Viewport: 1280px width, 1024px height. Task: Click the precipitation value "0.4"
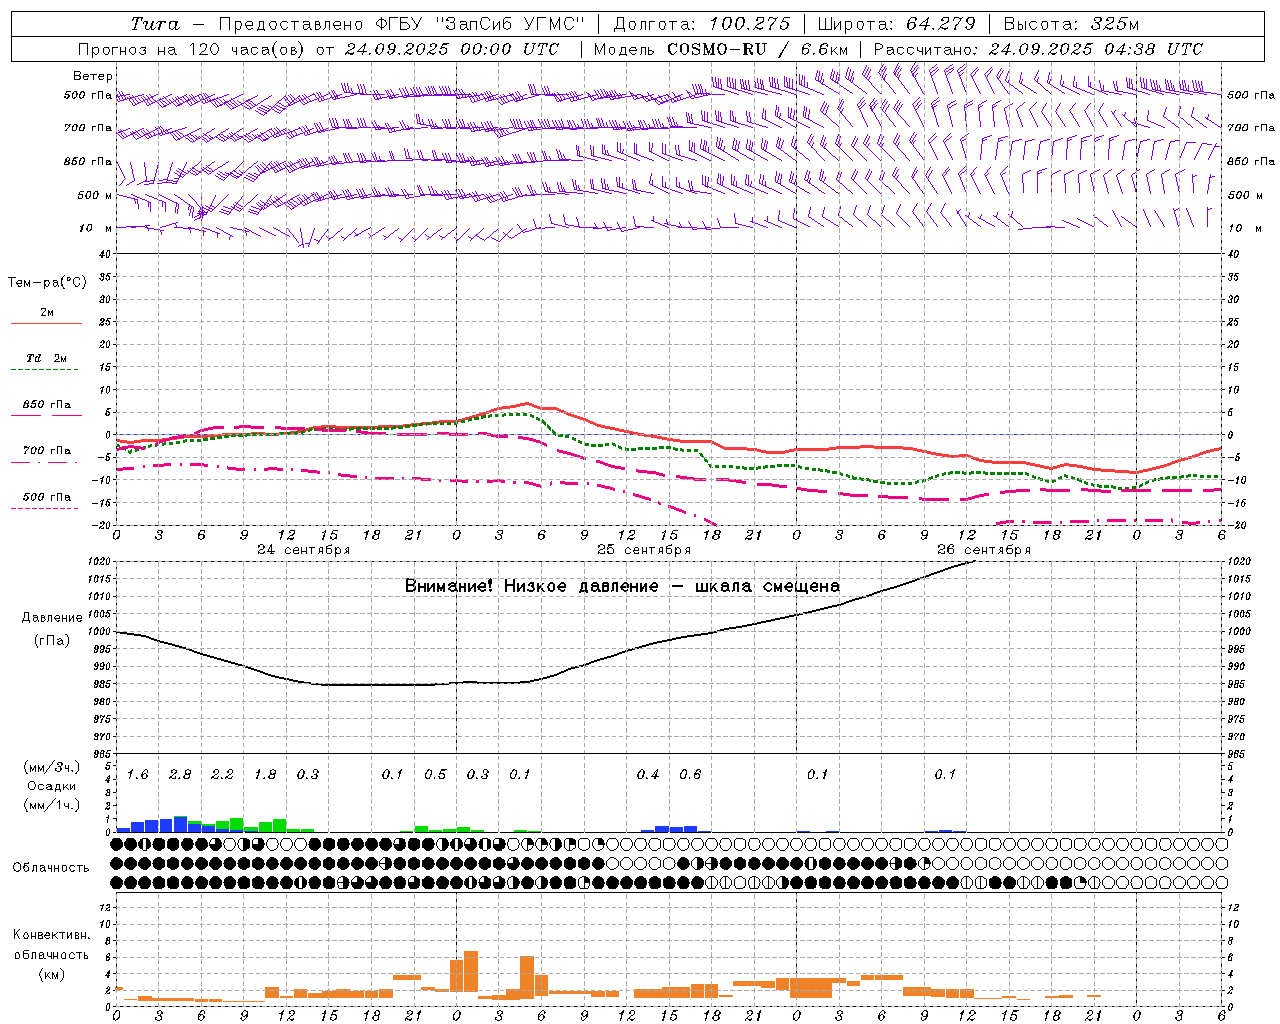coord(648,775)
